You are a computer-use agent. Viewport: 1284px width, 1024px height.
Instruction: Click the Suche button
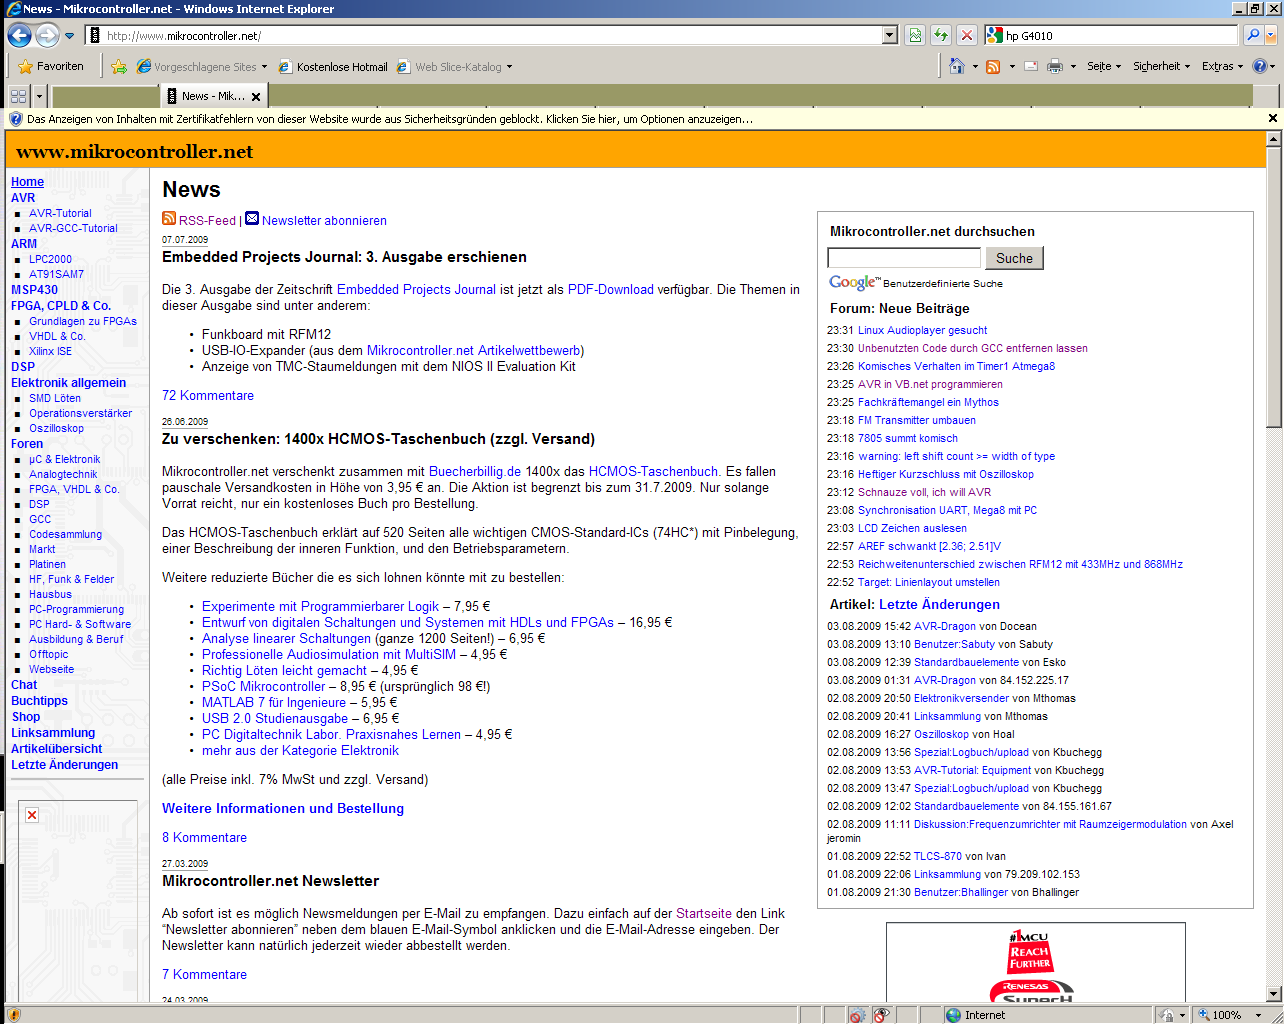1014,258
